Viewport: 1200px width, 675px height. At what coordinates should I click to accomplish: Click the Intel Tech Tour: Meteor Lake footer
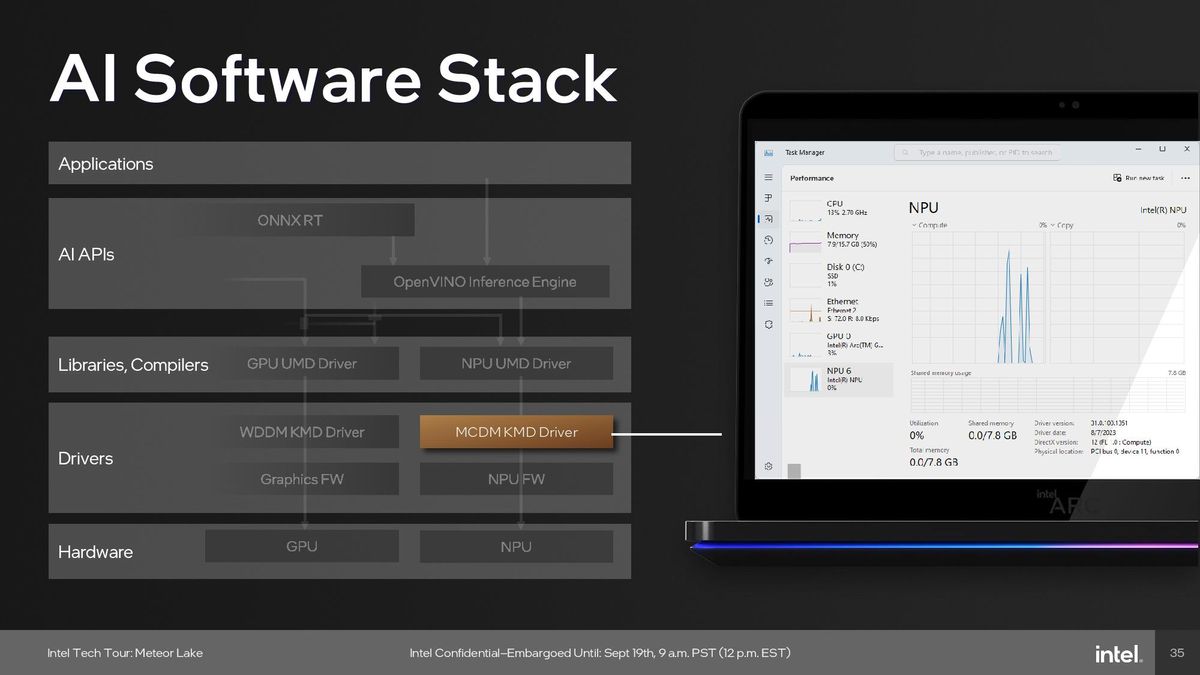click(x=125, y=653)
